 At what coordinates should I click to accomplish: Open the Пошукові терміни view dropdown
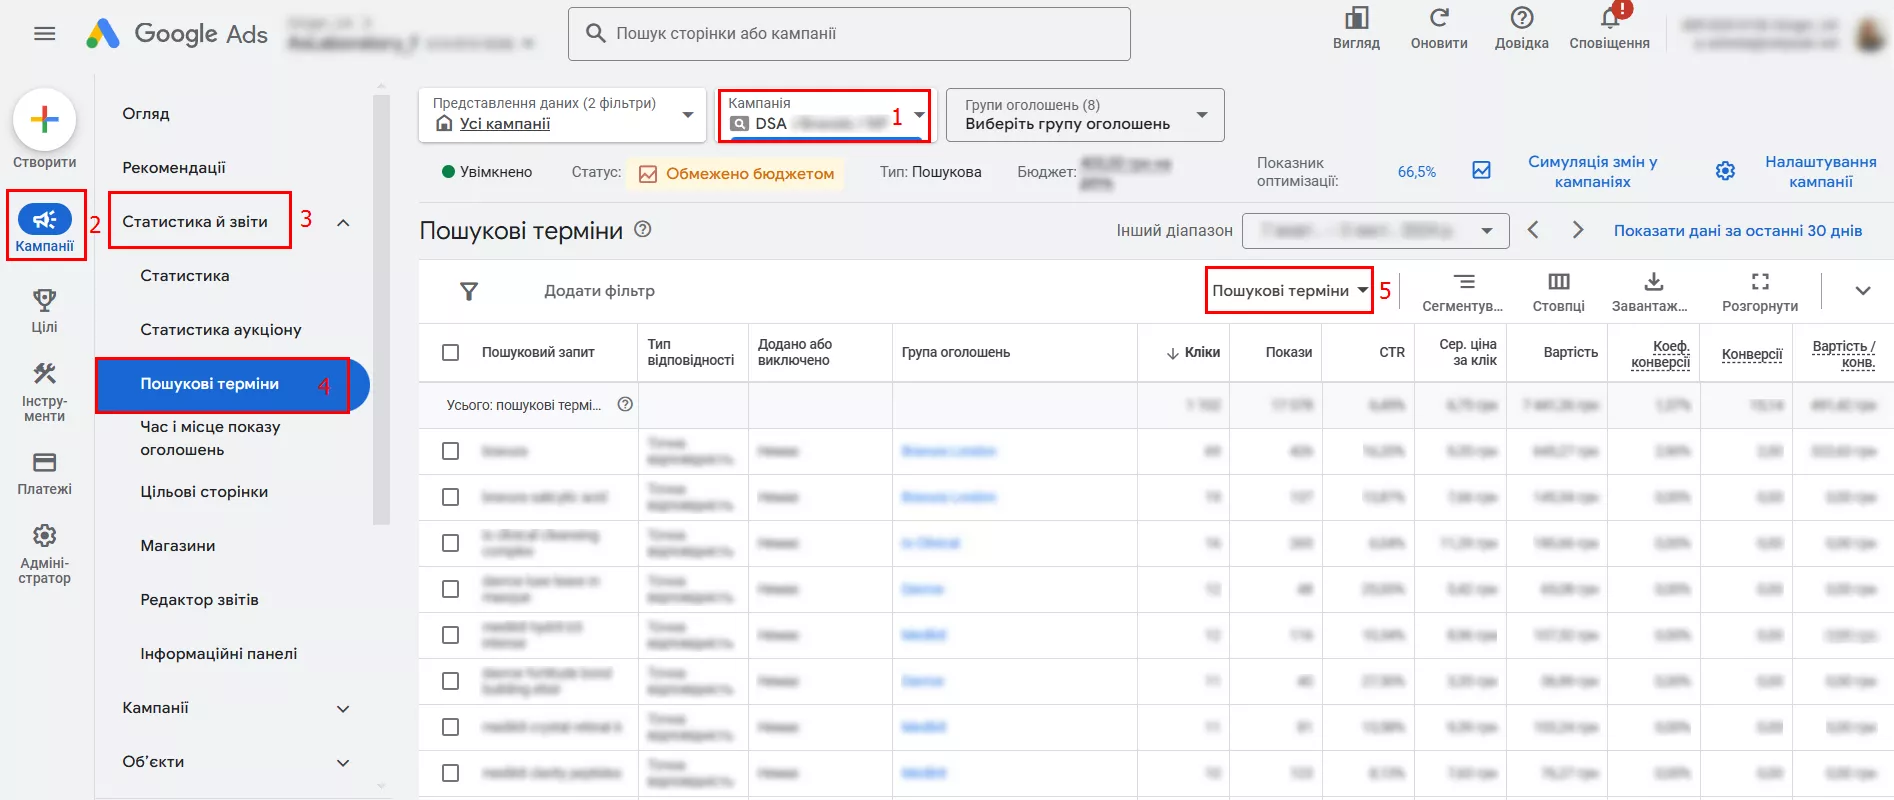(x=1289, y=291)
